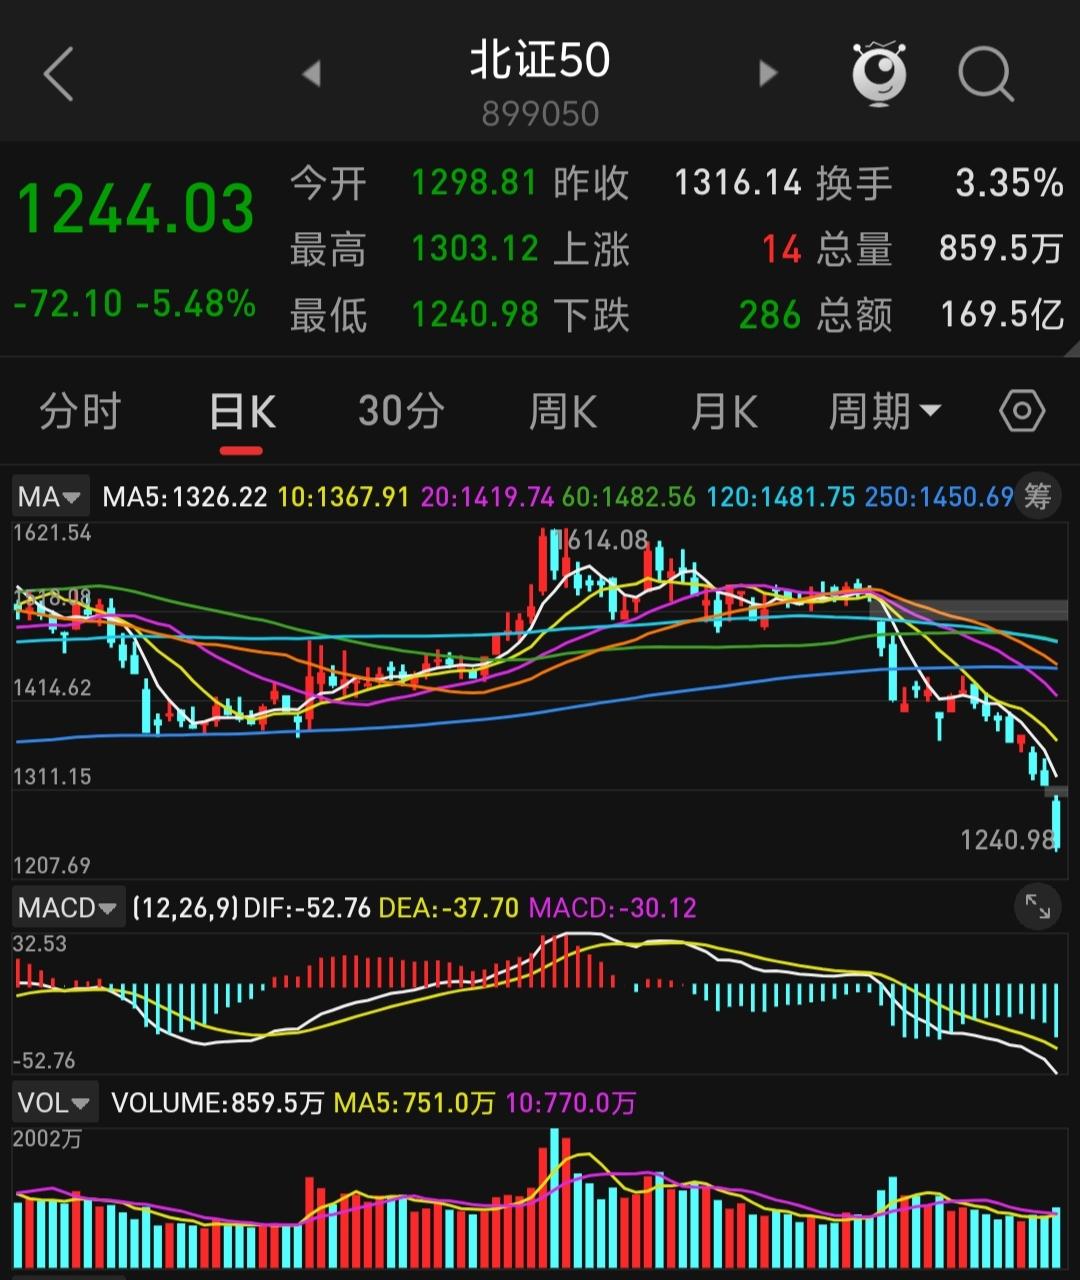Switch to the 分时 tab
Image resolution: width=1080 pixels, height=1280 pixels.
click(x=80, y=412)
